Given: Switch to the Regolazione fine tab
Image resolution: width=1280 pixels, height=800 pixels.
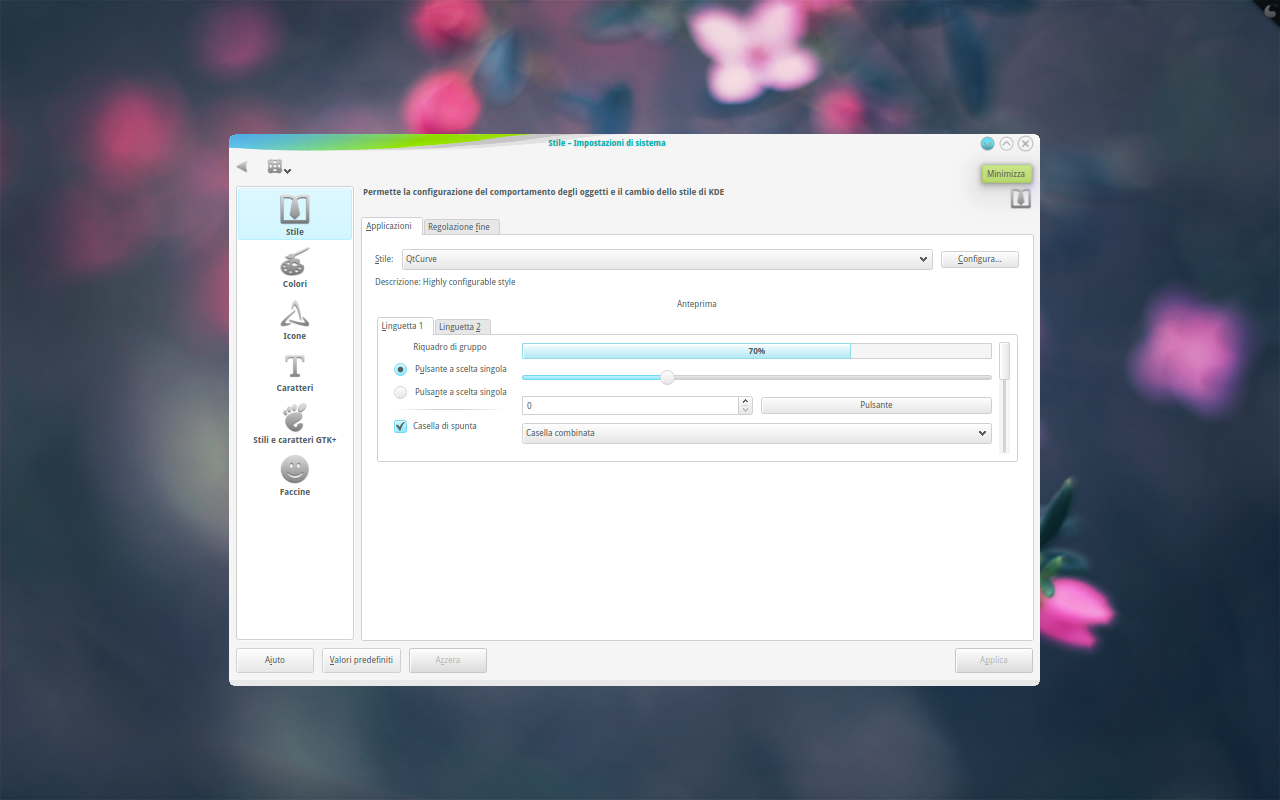Looking at the screenshot, I should pyautogui.click(x=461, y=227).
